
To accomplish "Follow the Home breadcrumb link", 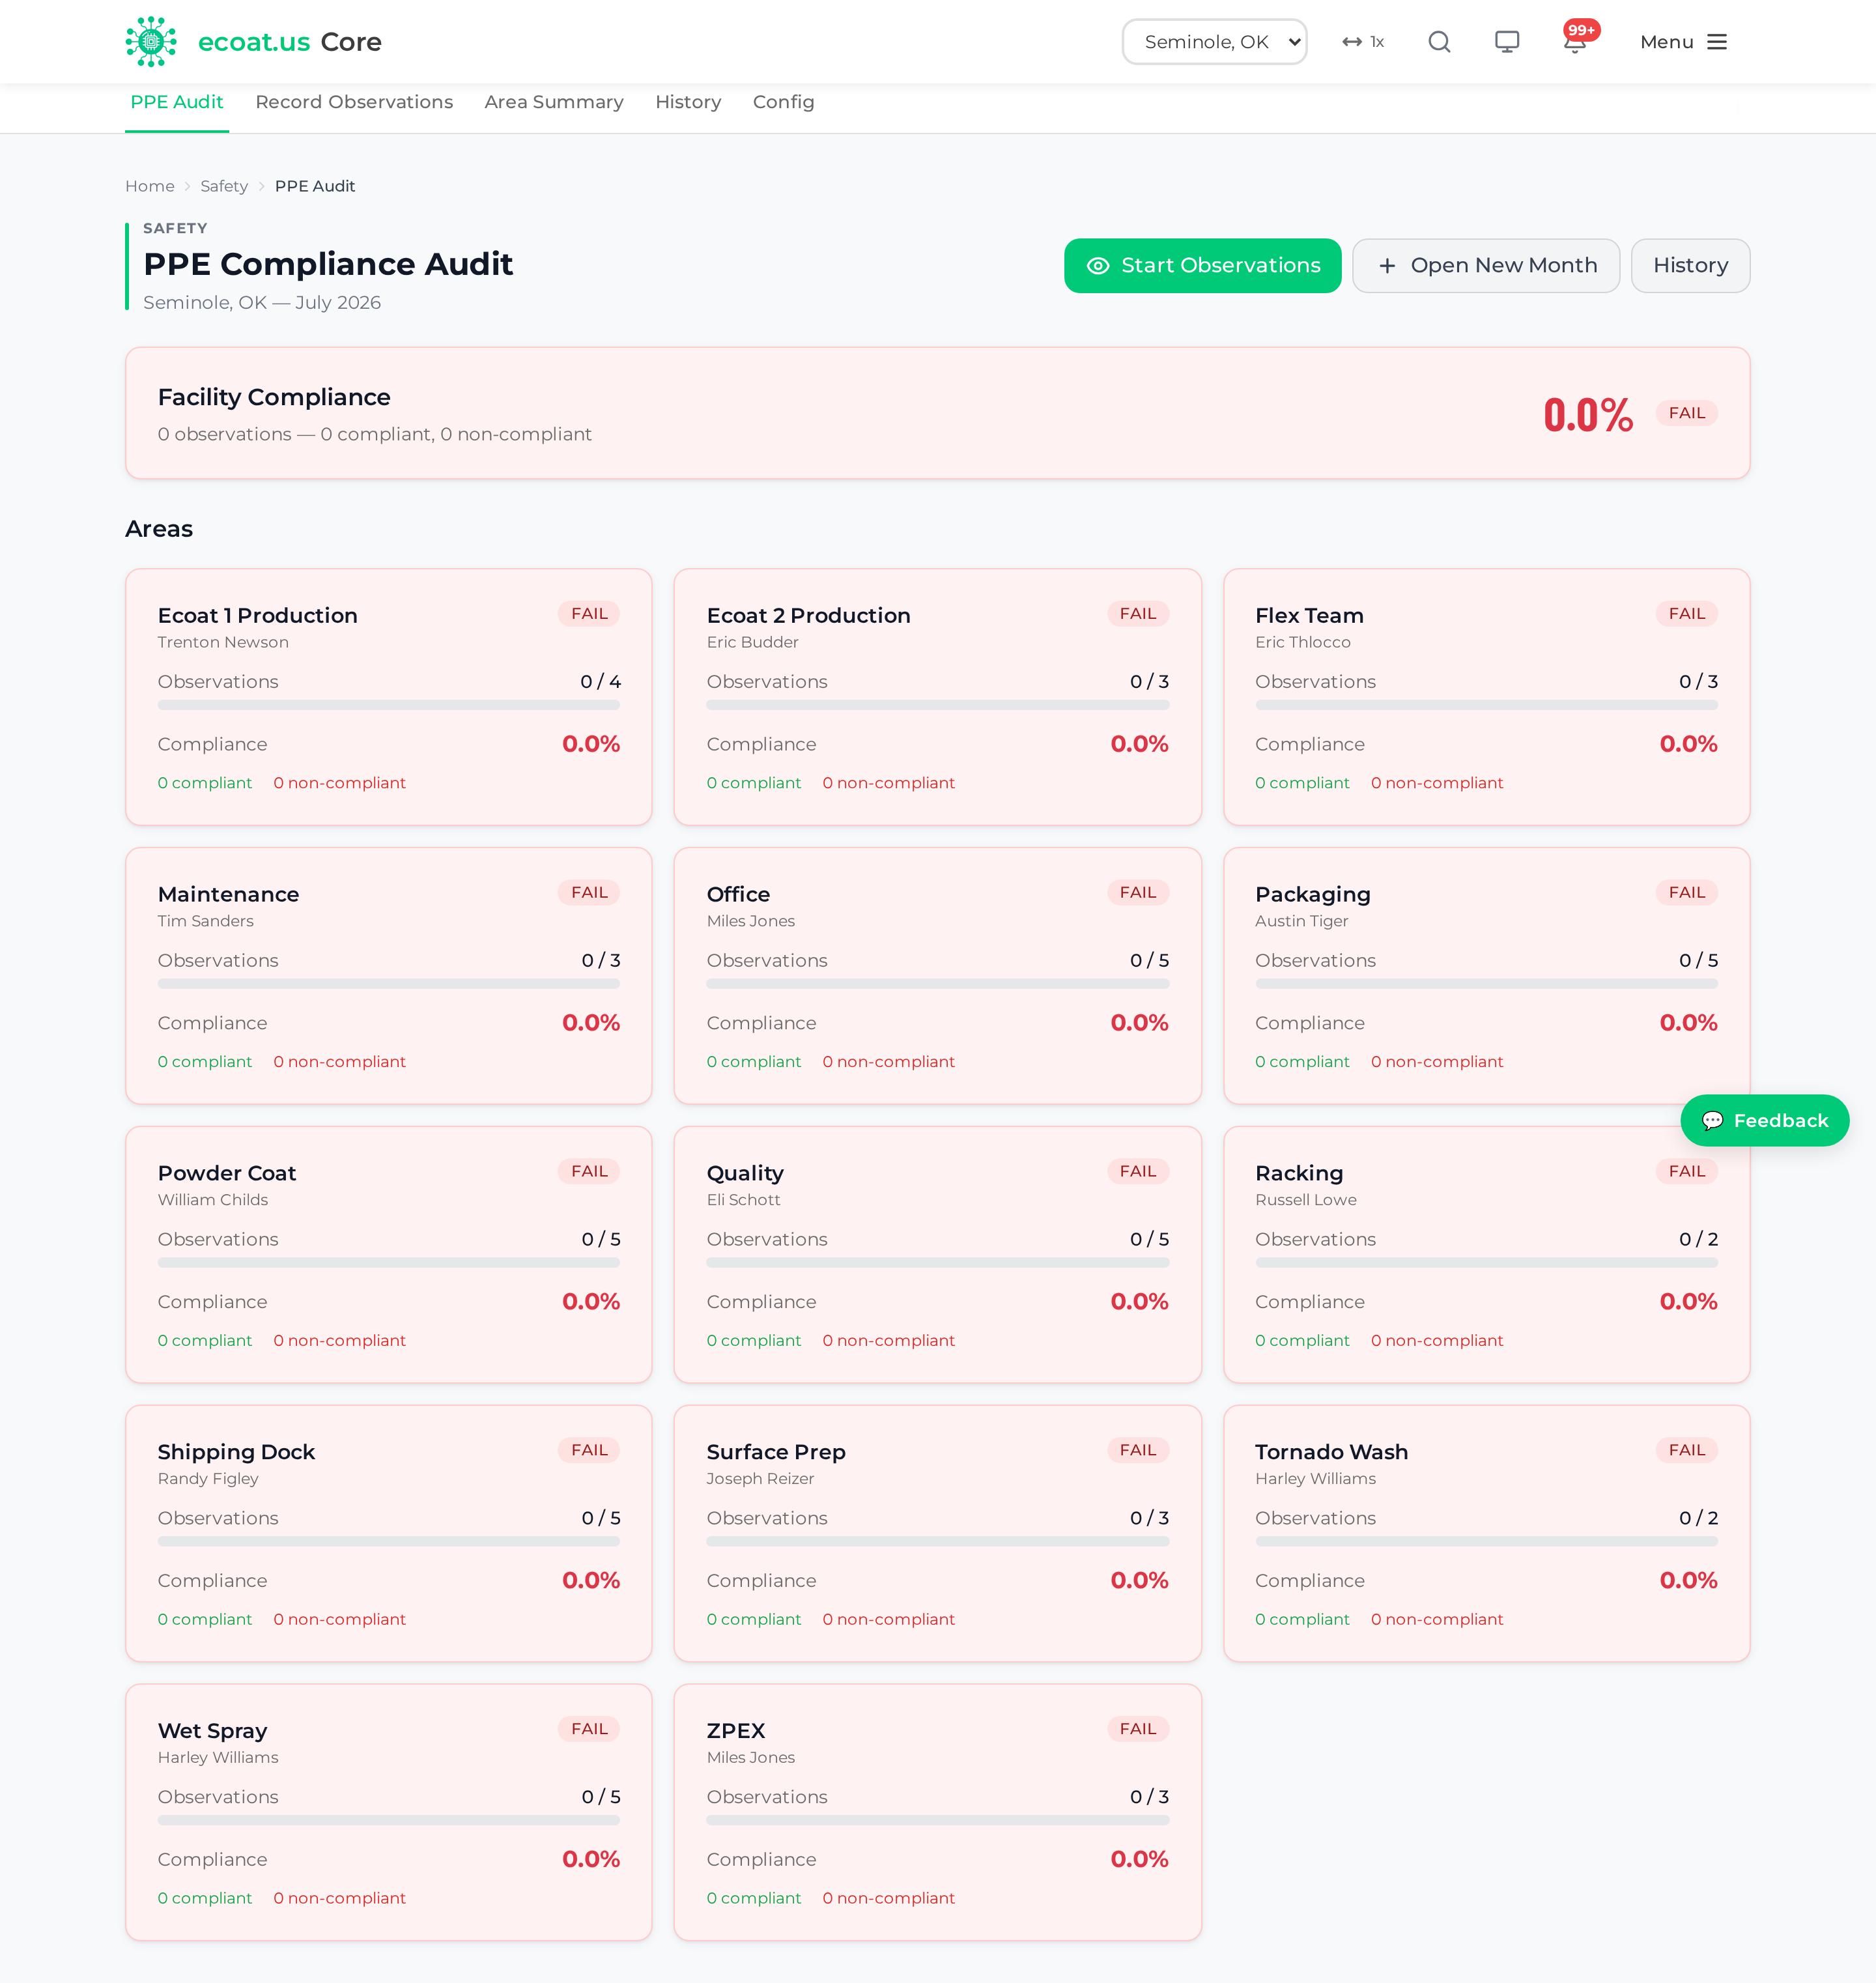I will (150, 186).
